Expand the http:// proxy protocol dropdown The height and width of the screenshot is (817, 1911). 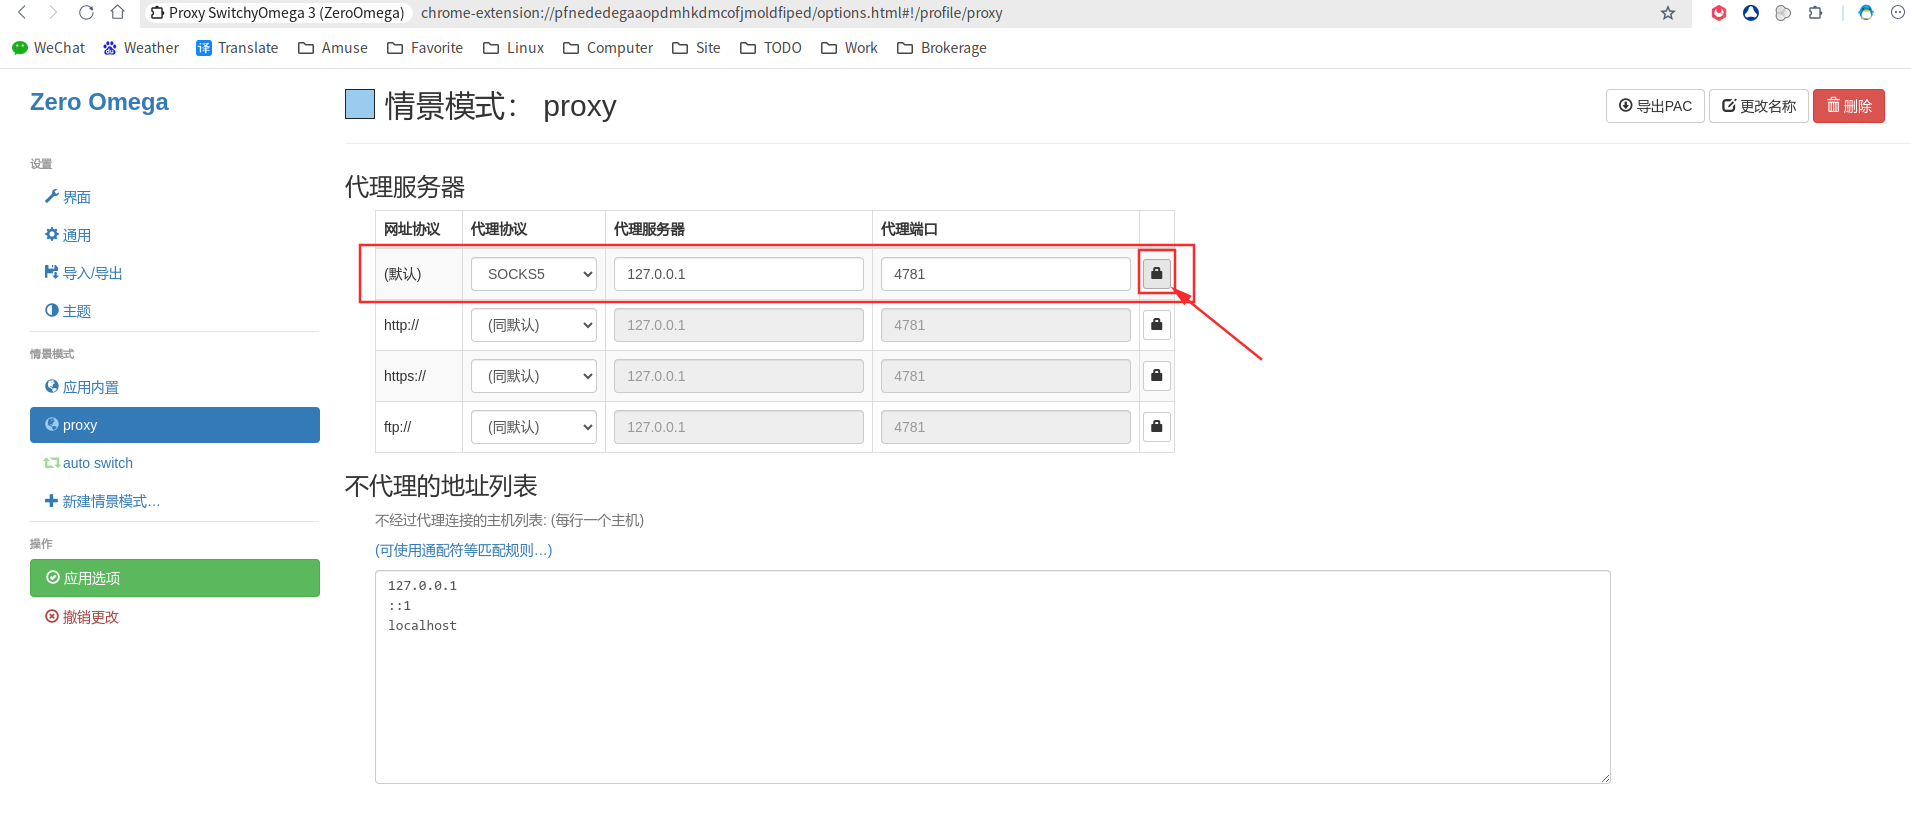[x=534, y=325]
